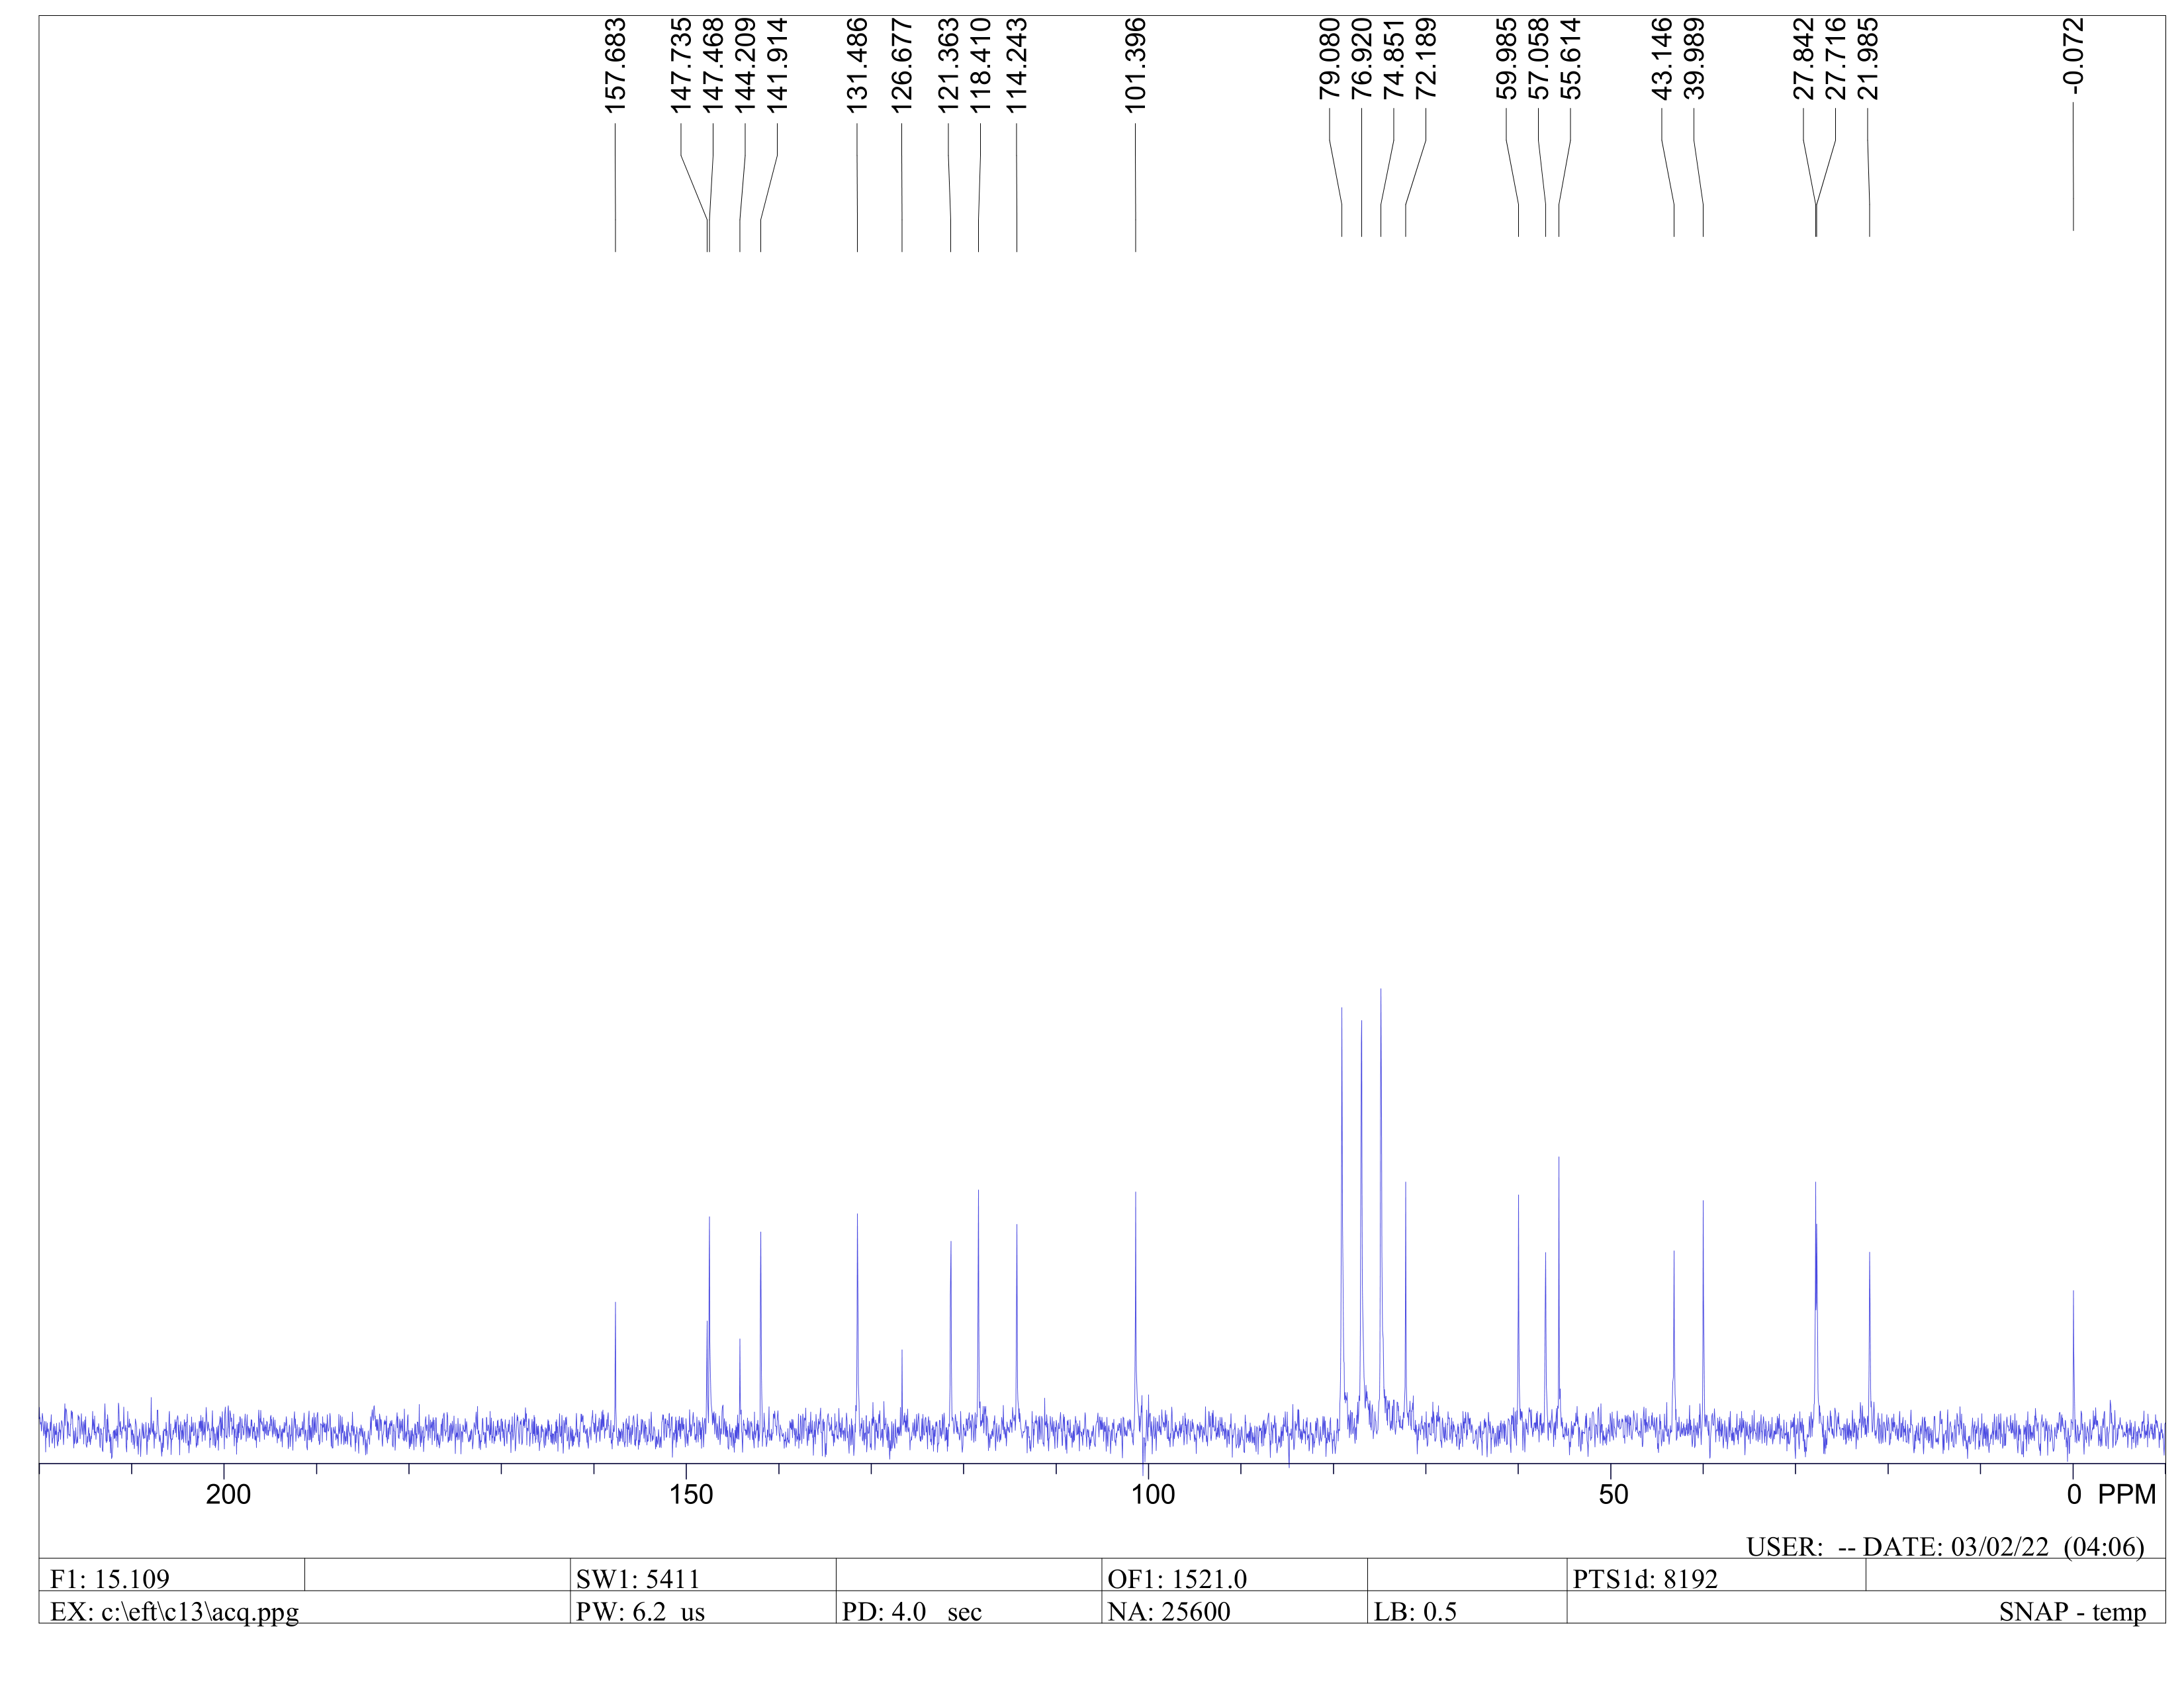Select the 147.468 peak label
The height and width of the screenshot is (1688, 2184).
[x=713, y=65]
